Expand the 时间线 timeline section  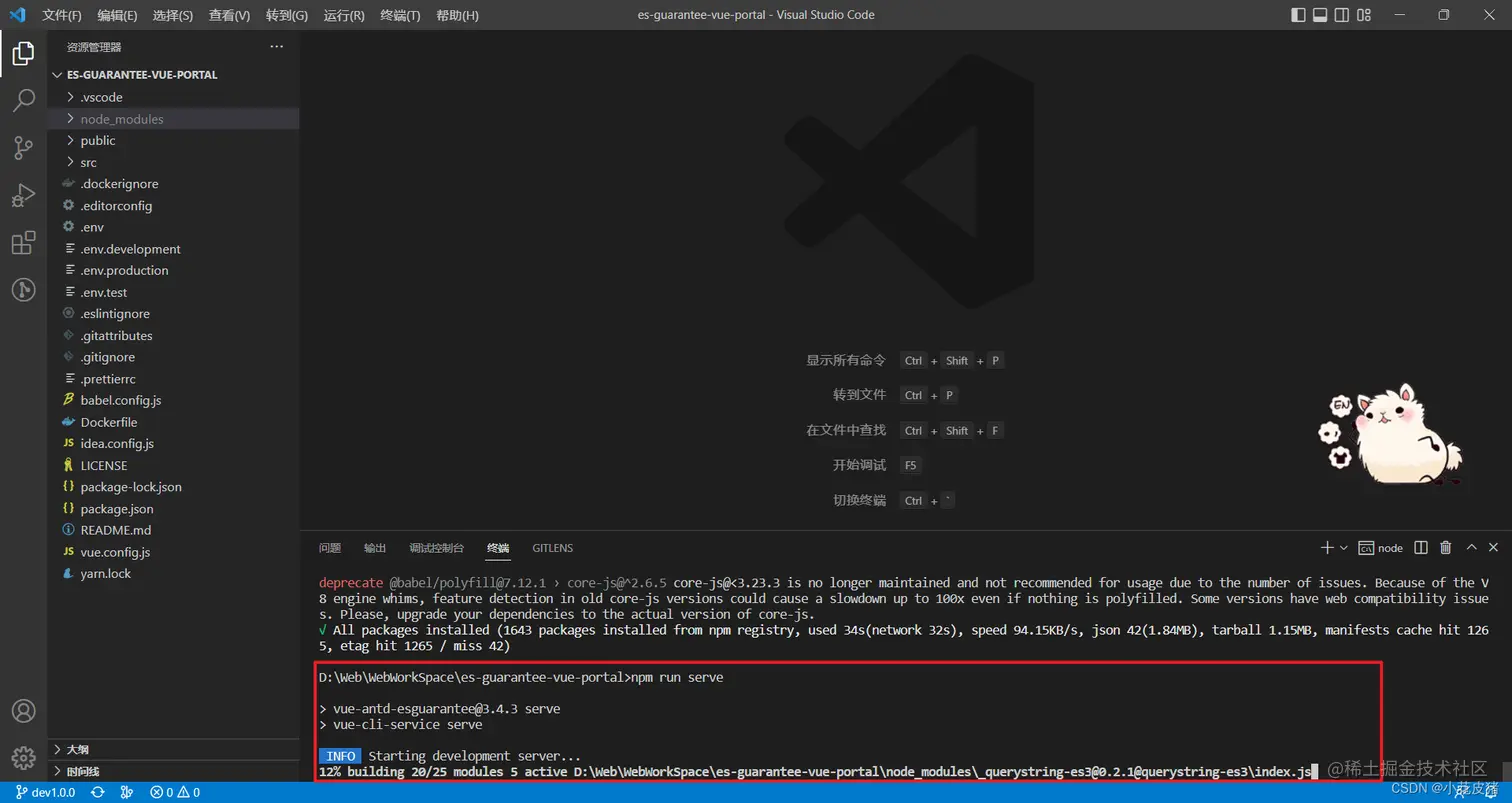click(173, 771)
